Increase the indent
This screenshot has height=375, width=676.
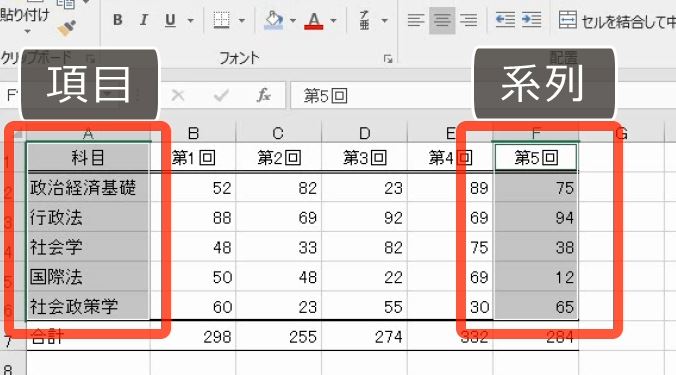[x=531, y=20]
